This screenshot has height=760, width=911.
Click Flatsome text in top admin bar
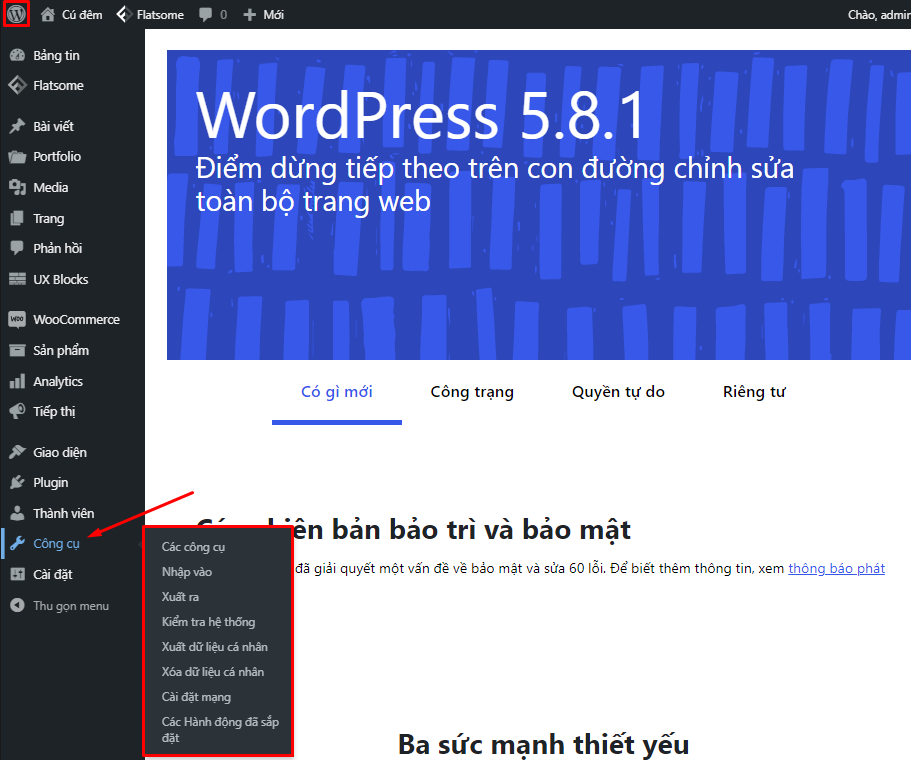point(160,15)
